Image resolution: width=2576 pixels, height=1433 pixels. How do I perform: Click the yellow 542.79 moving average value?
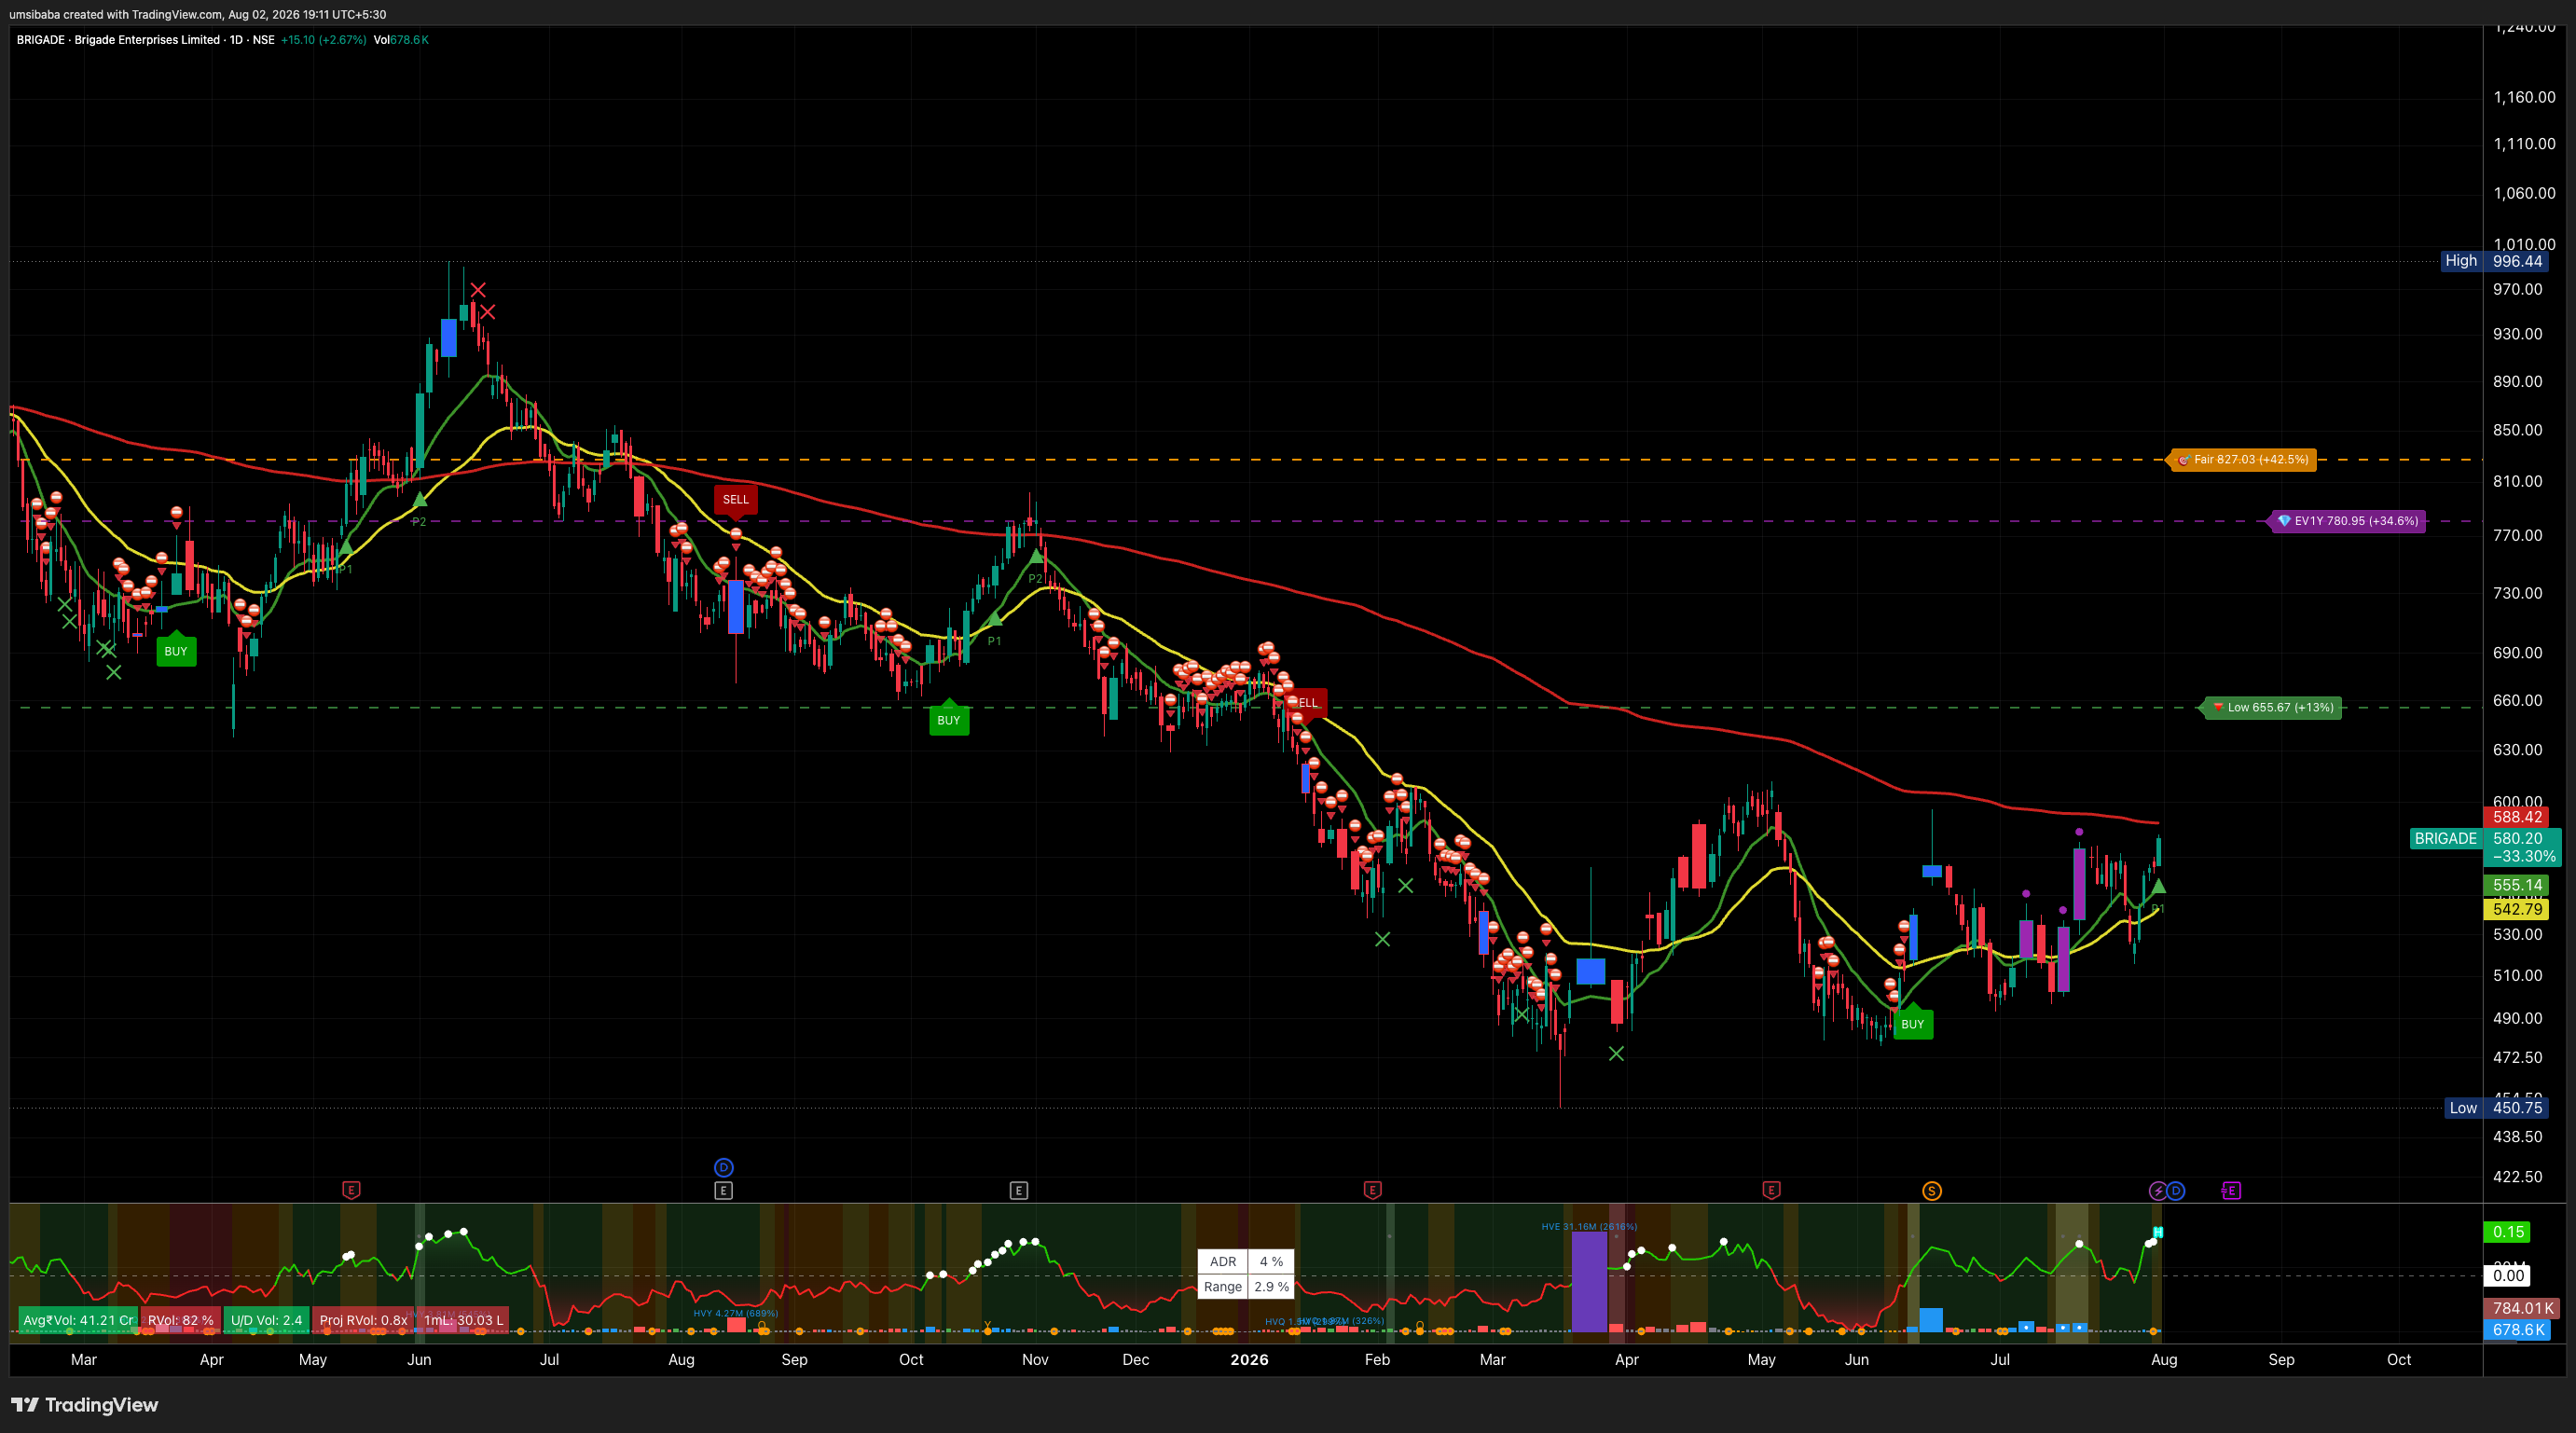[2517, 909]
